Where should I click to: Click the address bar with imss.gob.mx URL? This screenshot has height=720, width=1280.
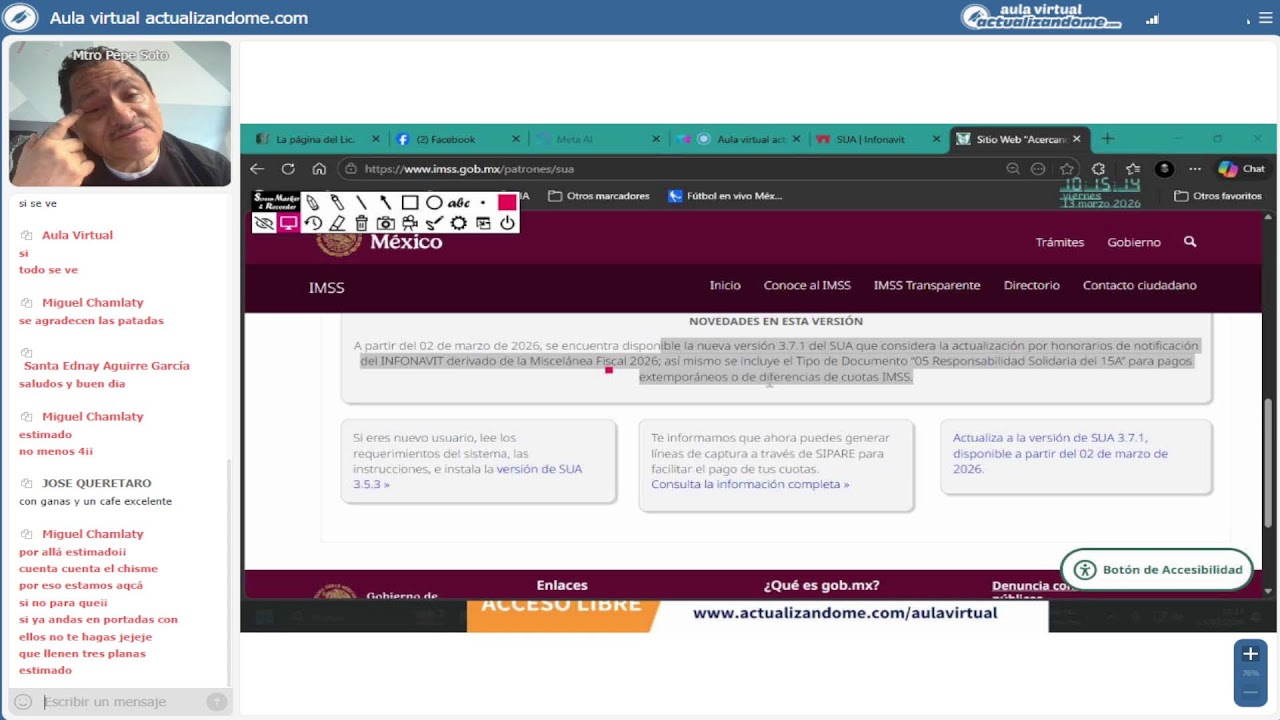click(x=670, y=169)
